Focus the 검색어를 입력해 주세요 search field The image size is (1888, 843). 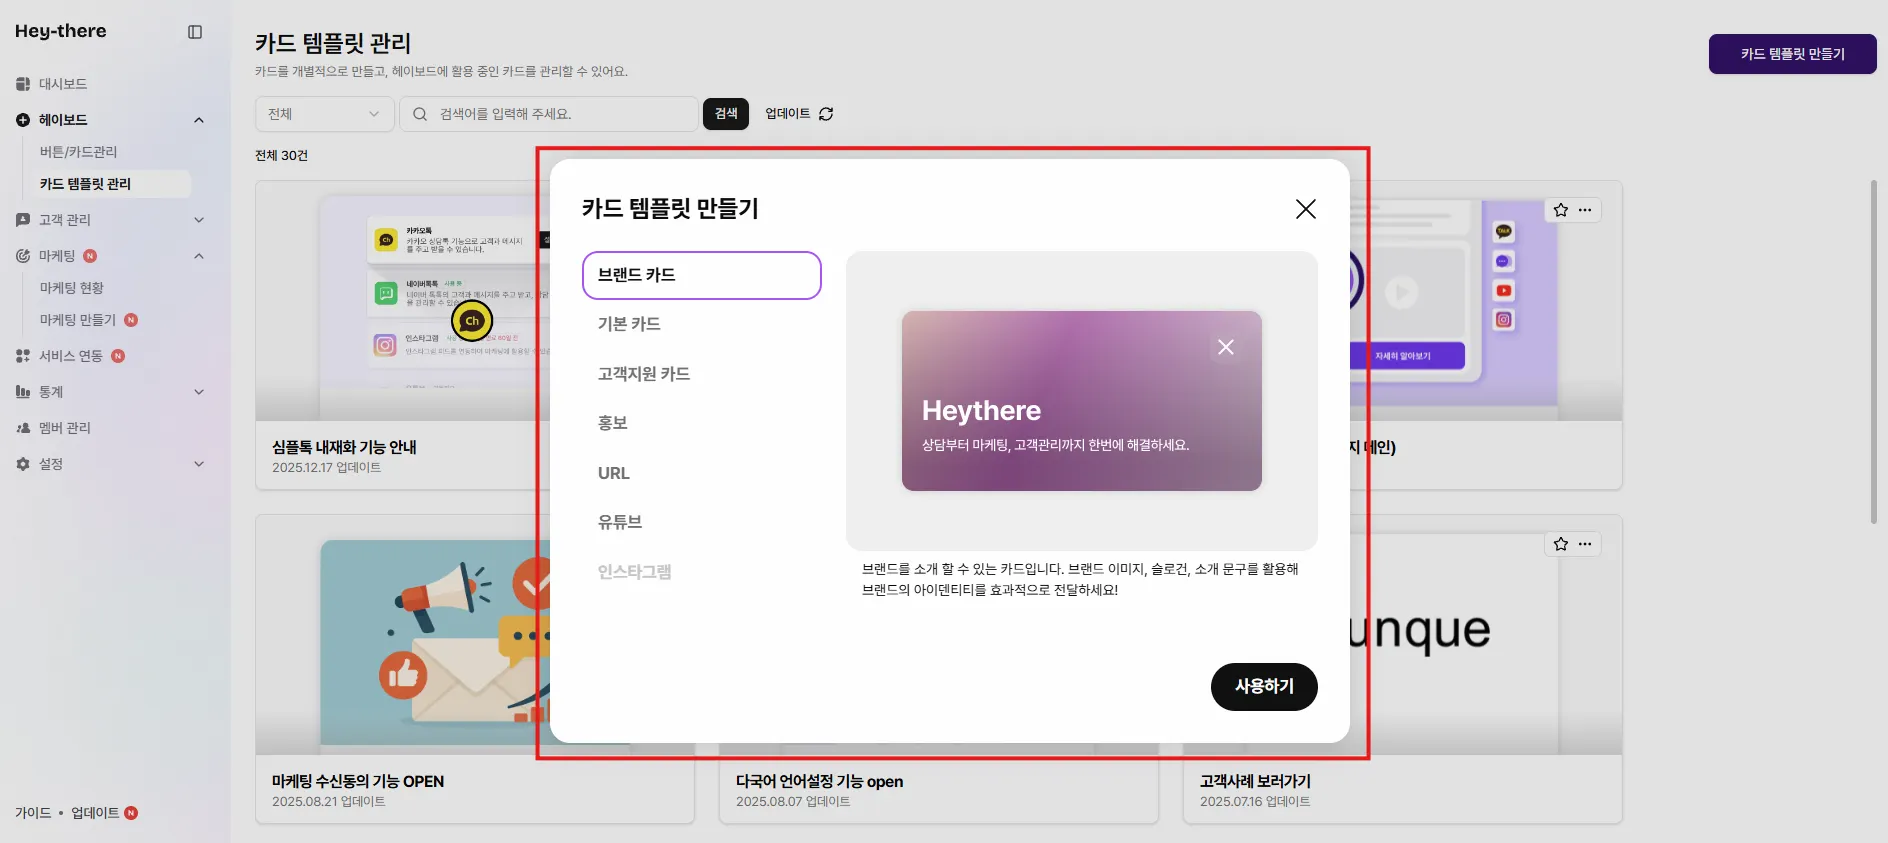pyautogui.click(x=549, y=114)
